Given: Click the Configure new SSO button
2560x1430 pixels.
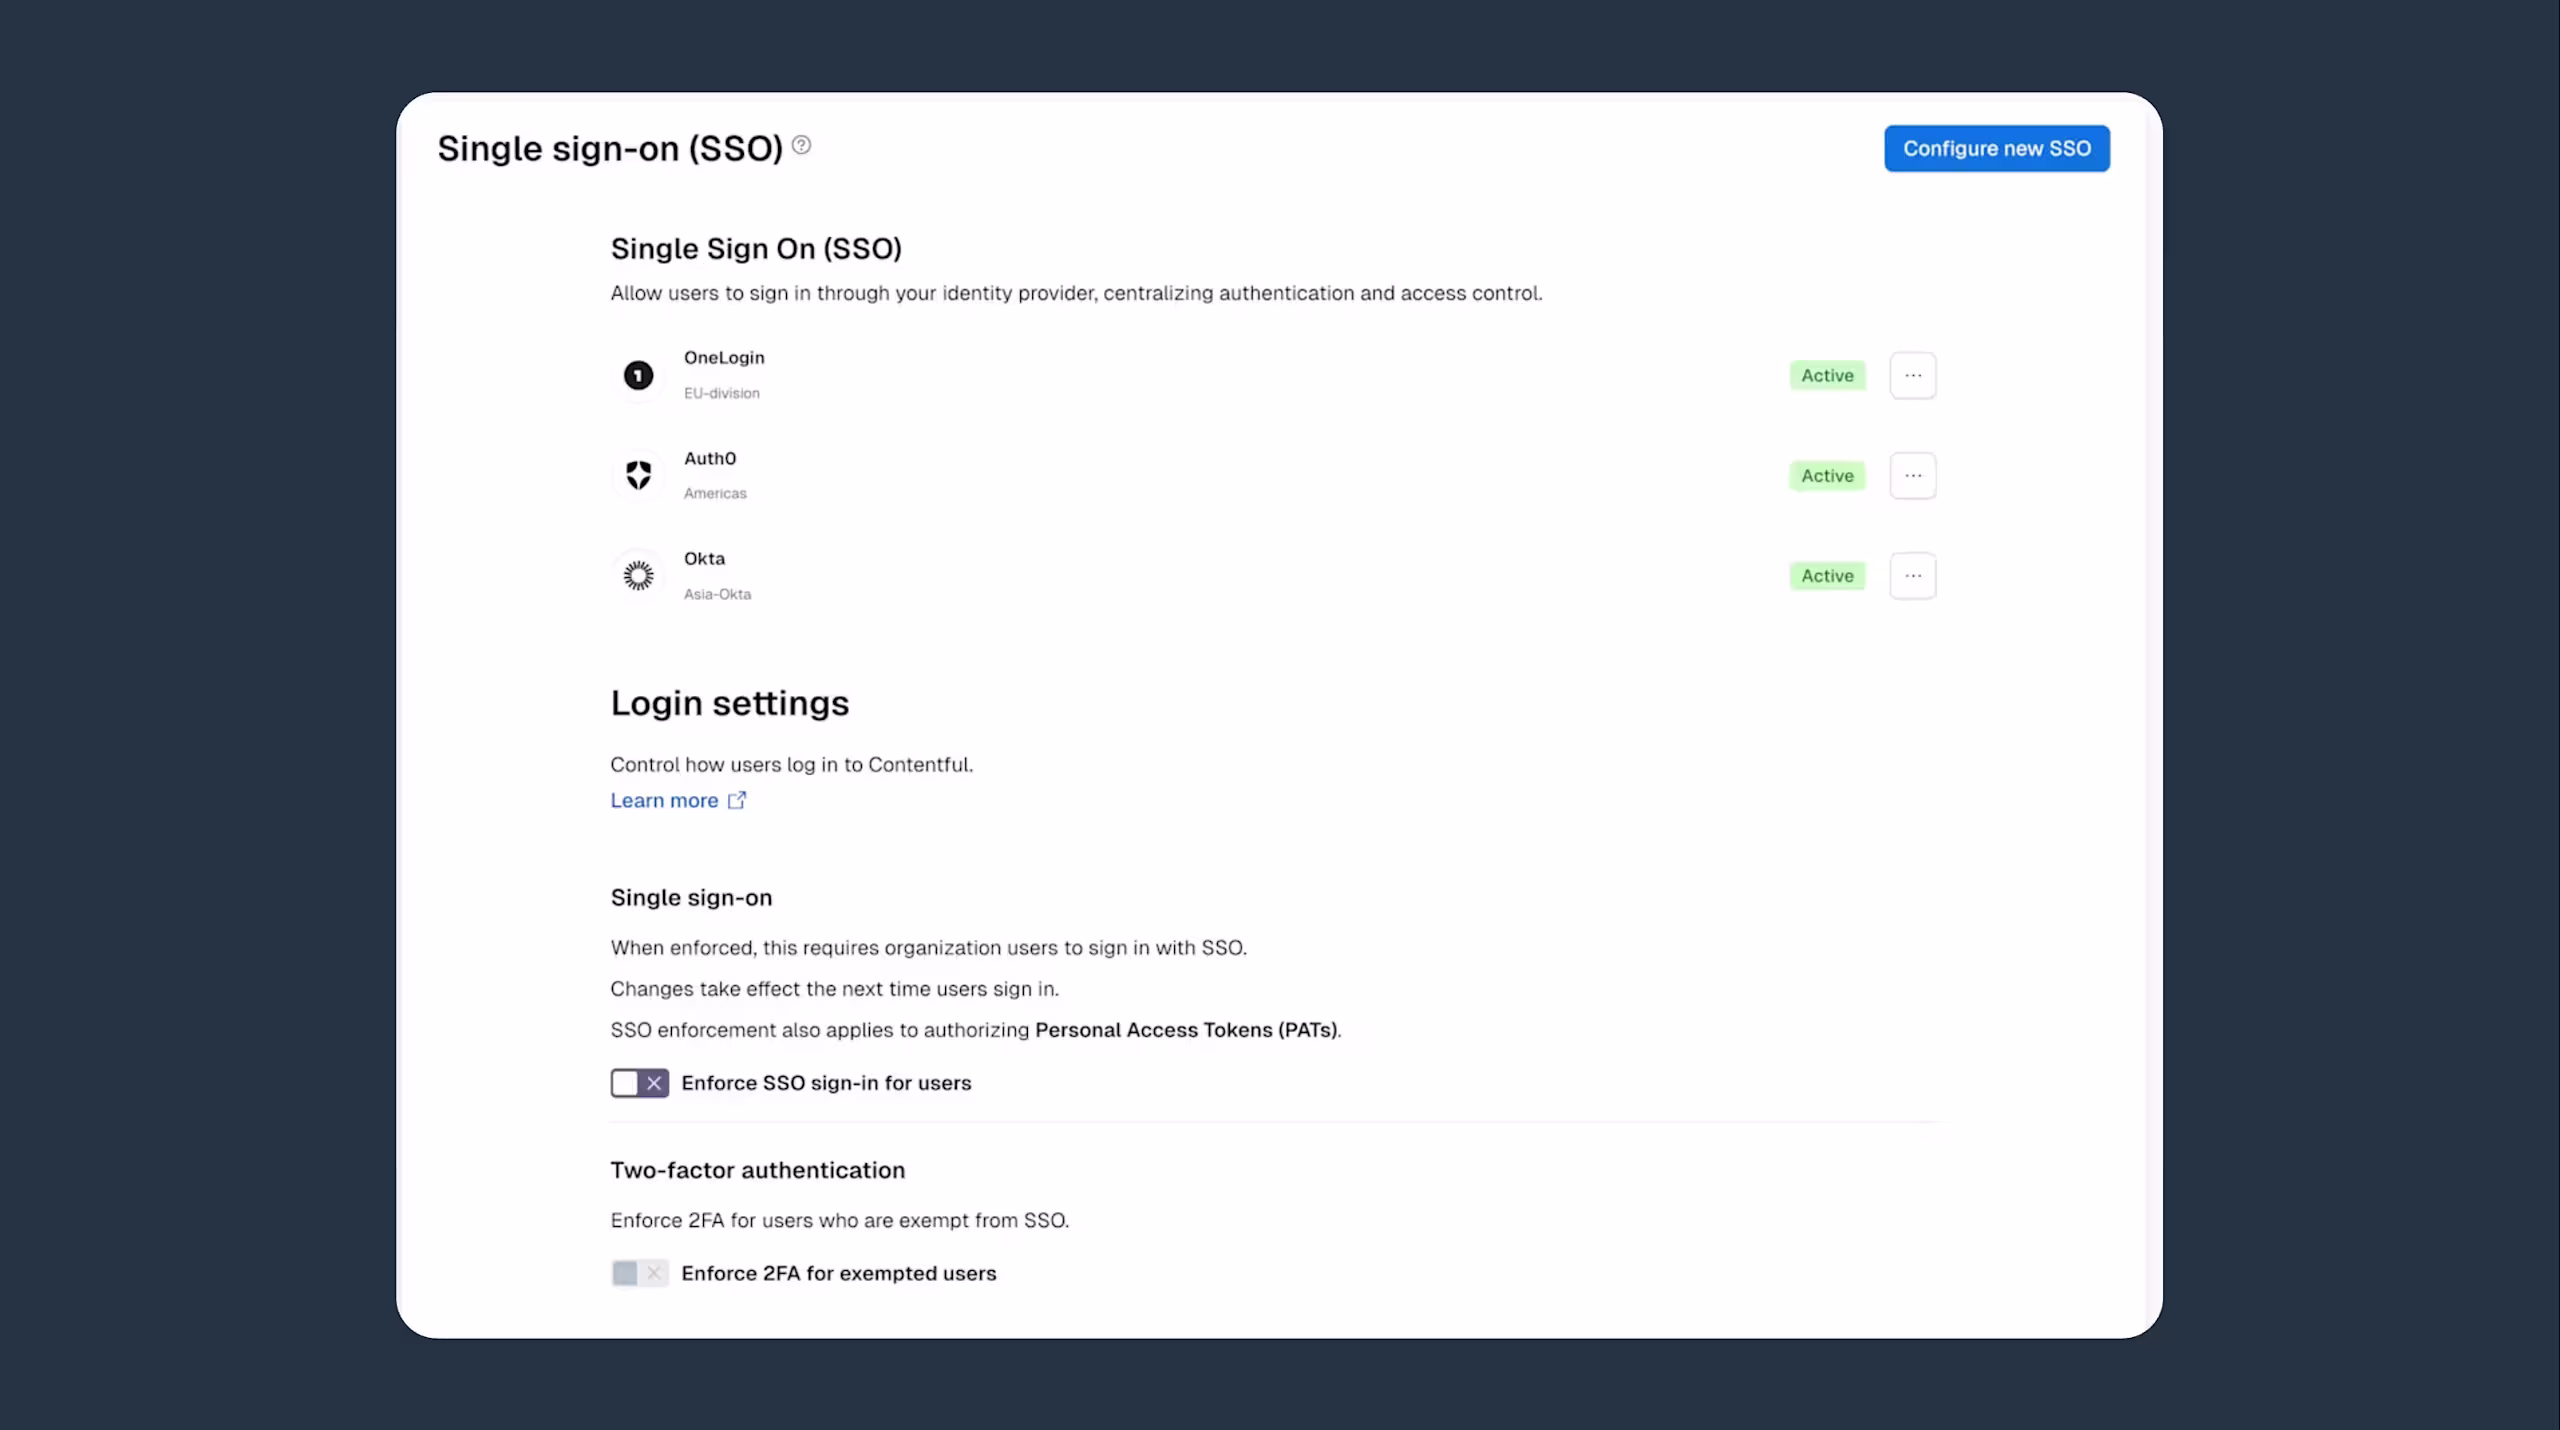Looking at the screenshot, I should pos(1997,148).
